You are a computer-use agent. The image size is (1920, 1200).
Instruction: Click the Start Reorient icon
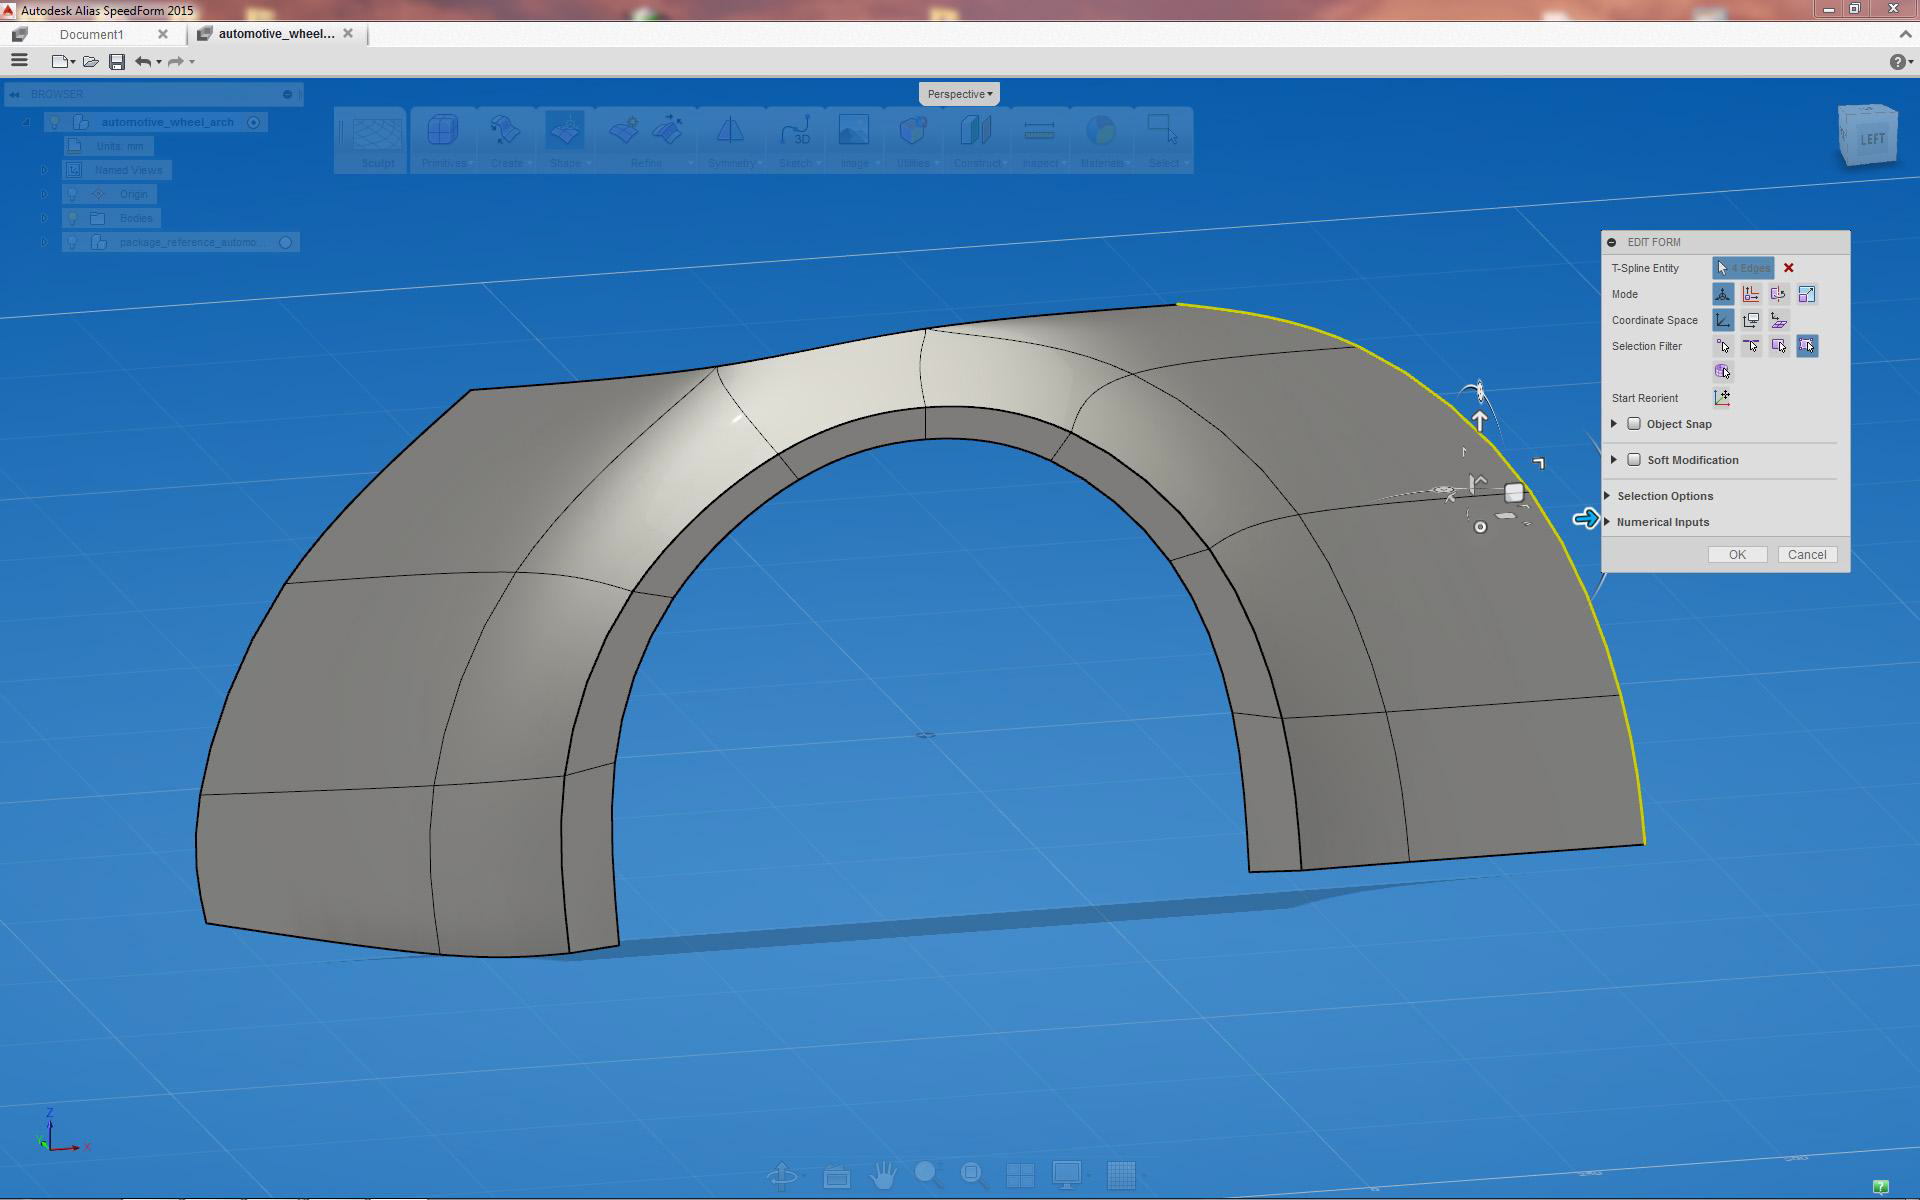(x=1722, y=398)
